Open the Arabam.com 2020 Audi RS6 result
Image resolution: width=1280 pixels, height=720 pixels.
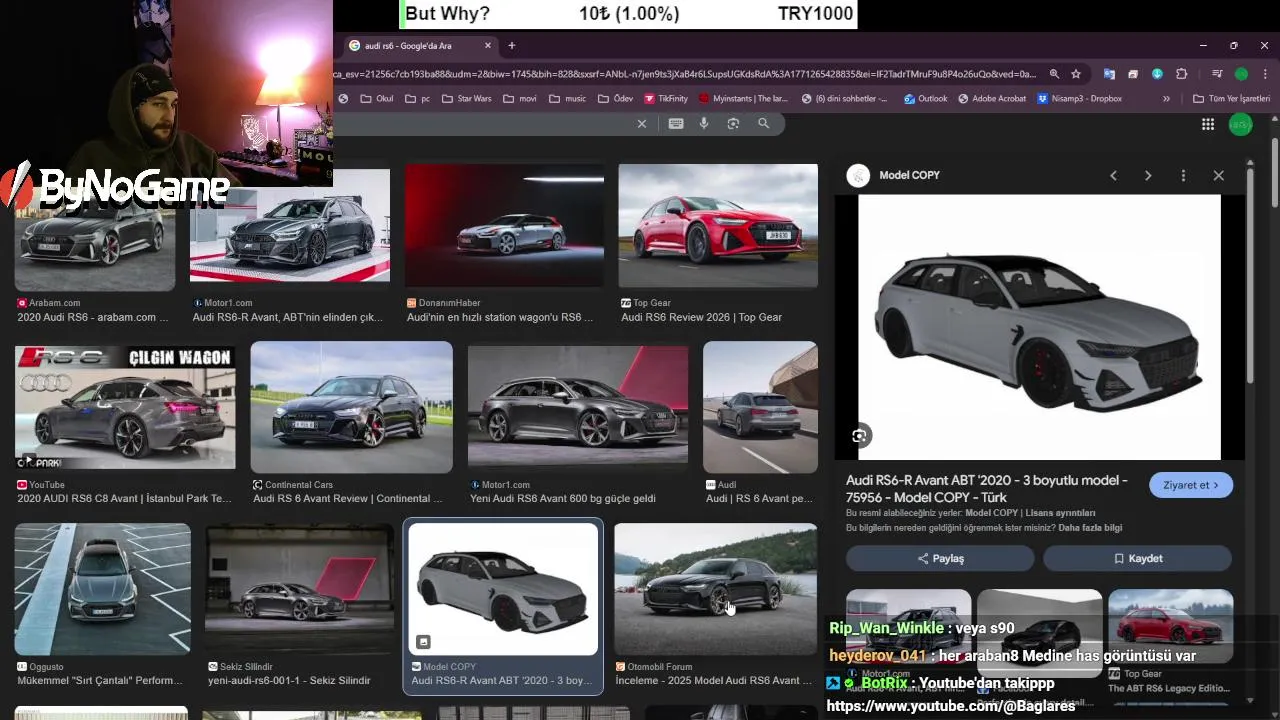[x=95, y=245]
